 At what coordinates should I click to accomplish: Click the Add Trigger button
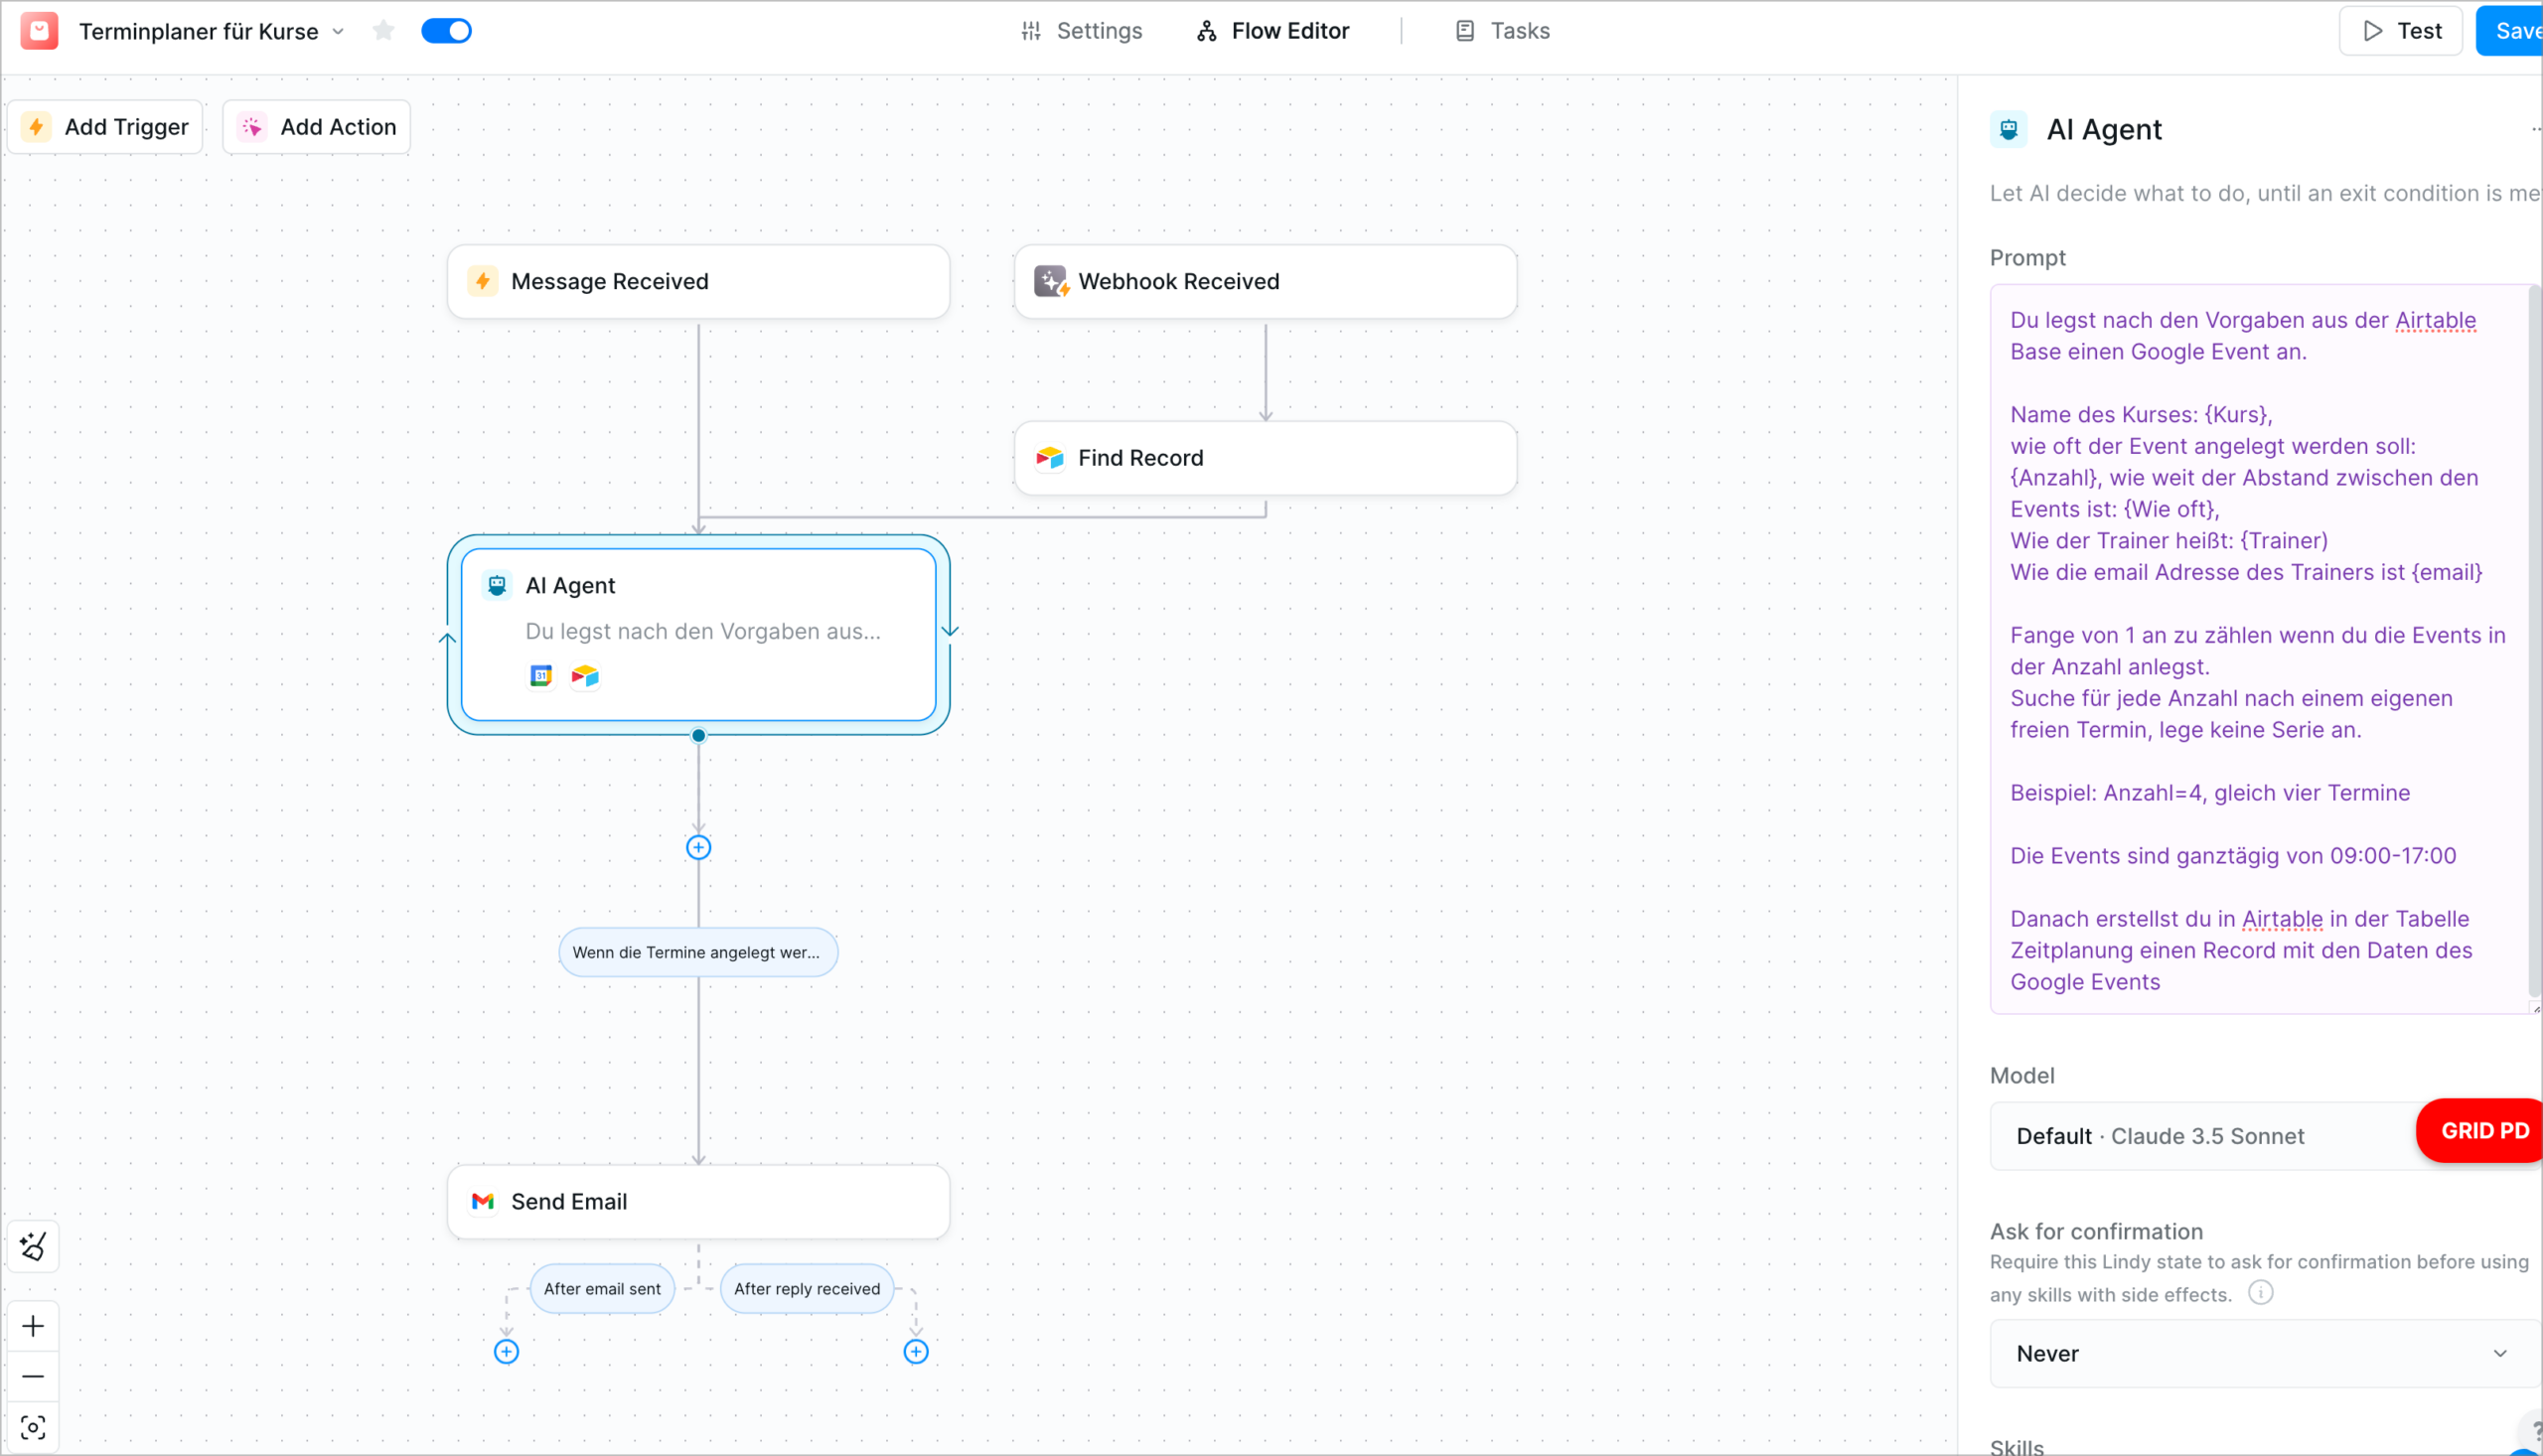click(x=105, y=127)
